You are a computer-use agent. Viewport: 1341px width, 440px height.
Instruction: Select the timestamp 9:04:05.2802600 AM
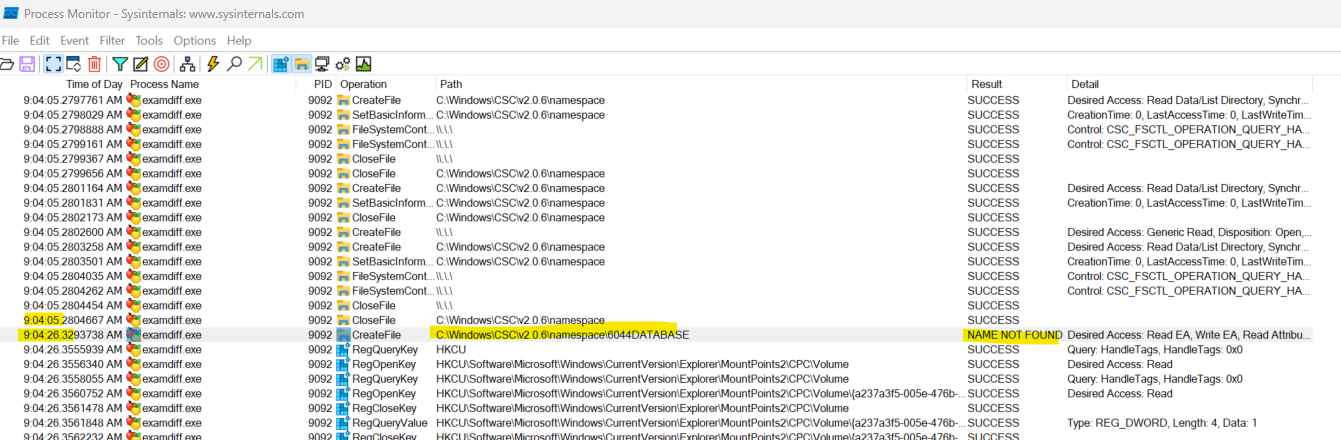(x=73, y=232)
